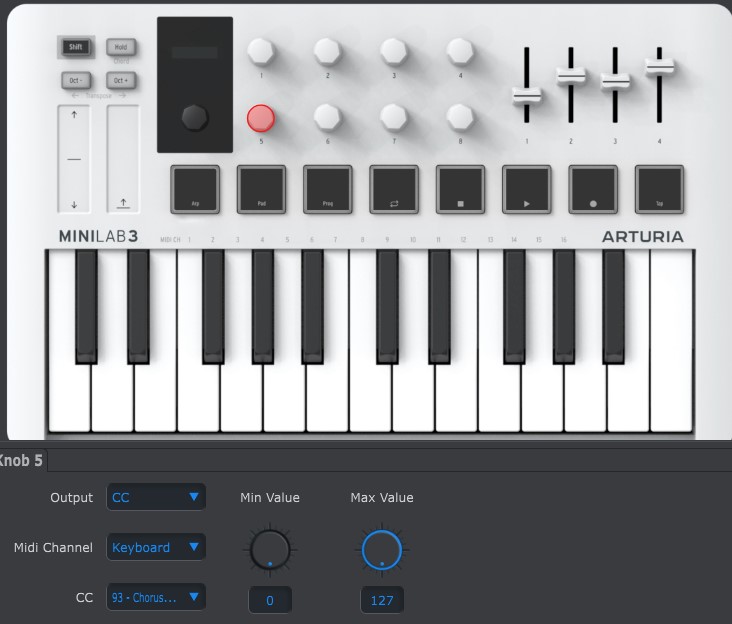Click the Shift button on the MiniLab
Image resolution: width=732 pixels, height=624 pixels.
coord(76,47)
